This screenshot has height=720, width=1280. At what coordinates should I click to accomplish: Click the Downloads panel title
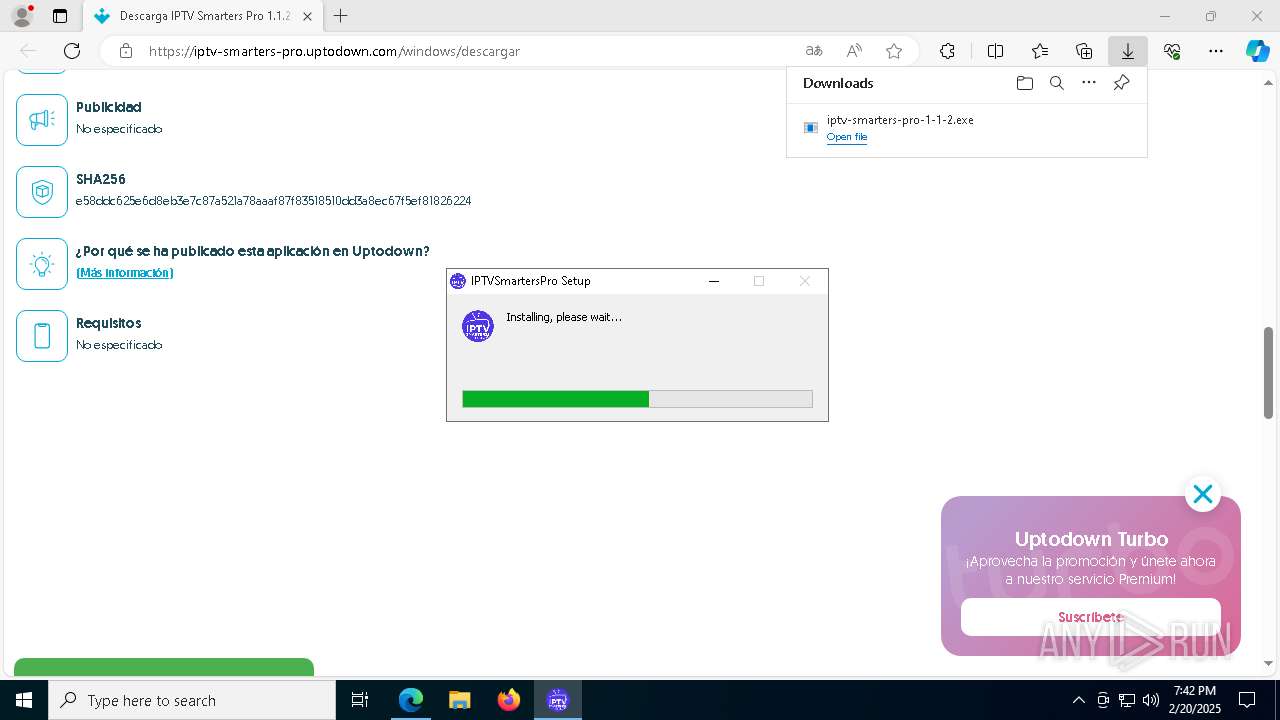[838, 83]
